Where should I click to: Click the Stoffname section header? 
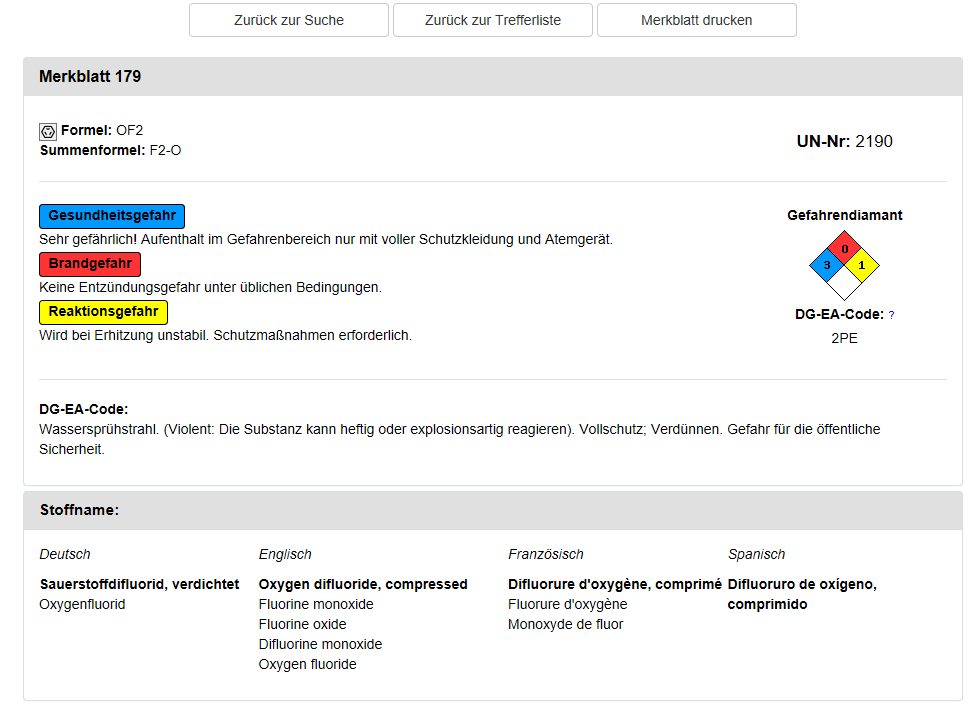pyautogui.click(x=79, y=510)
